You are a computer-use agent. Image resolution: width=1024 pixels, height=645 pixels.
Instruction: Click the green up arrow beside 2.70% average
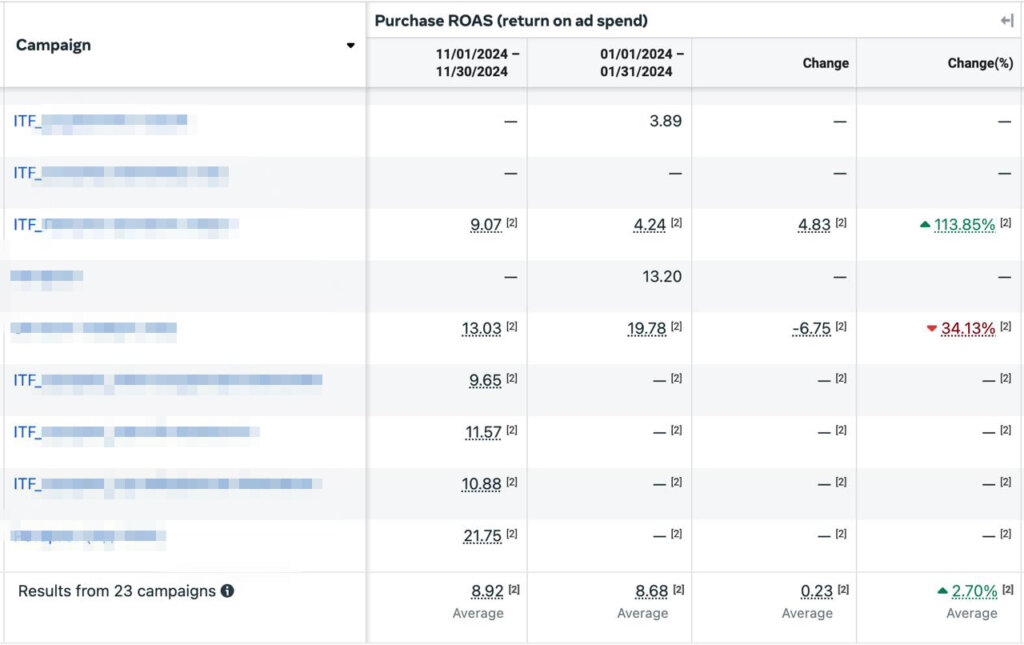(x=942, y=591)
